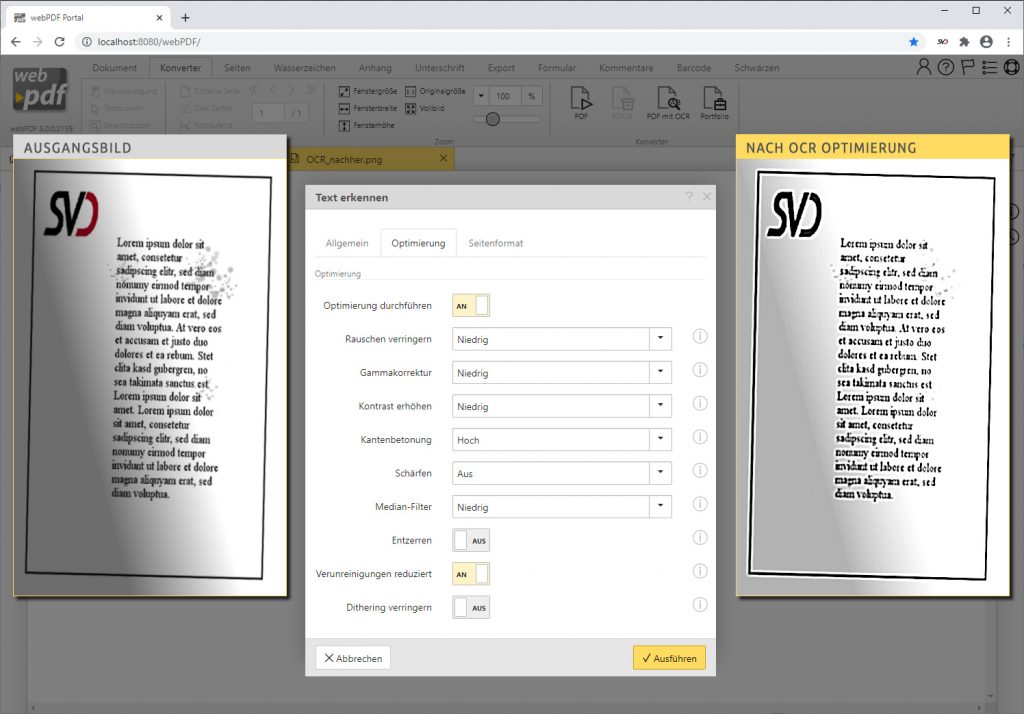Close the Text erkennen dialog

pyautogui.click(x=707, y=197)
